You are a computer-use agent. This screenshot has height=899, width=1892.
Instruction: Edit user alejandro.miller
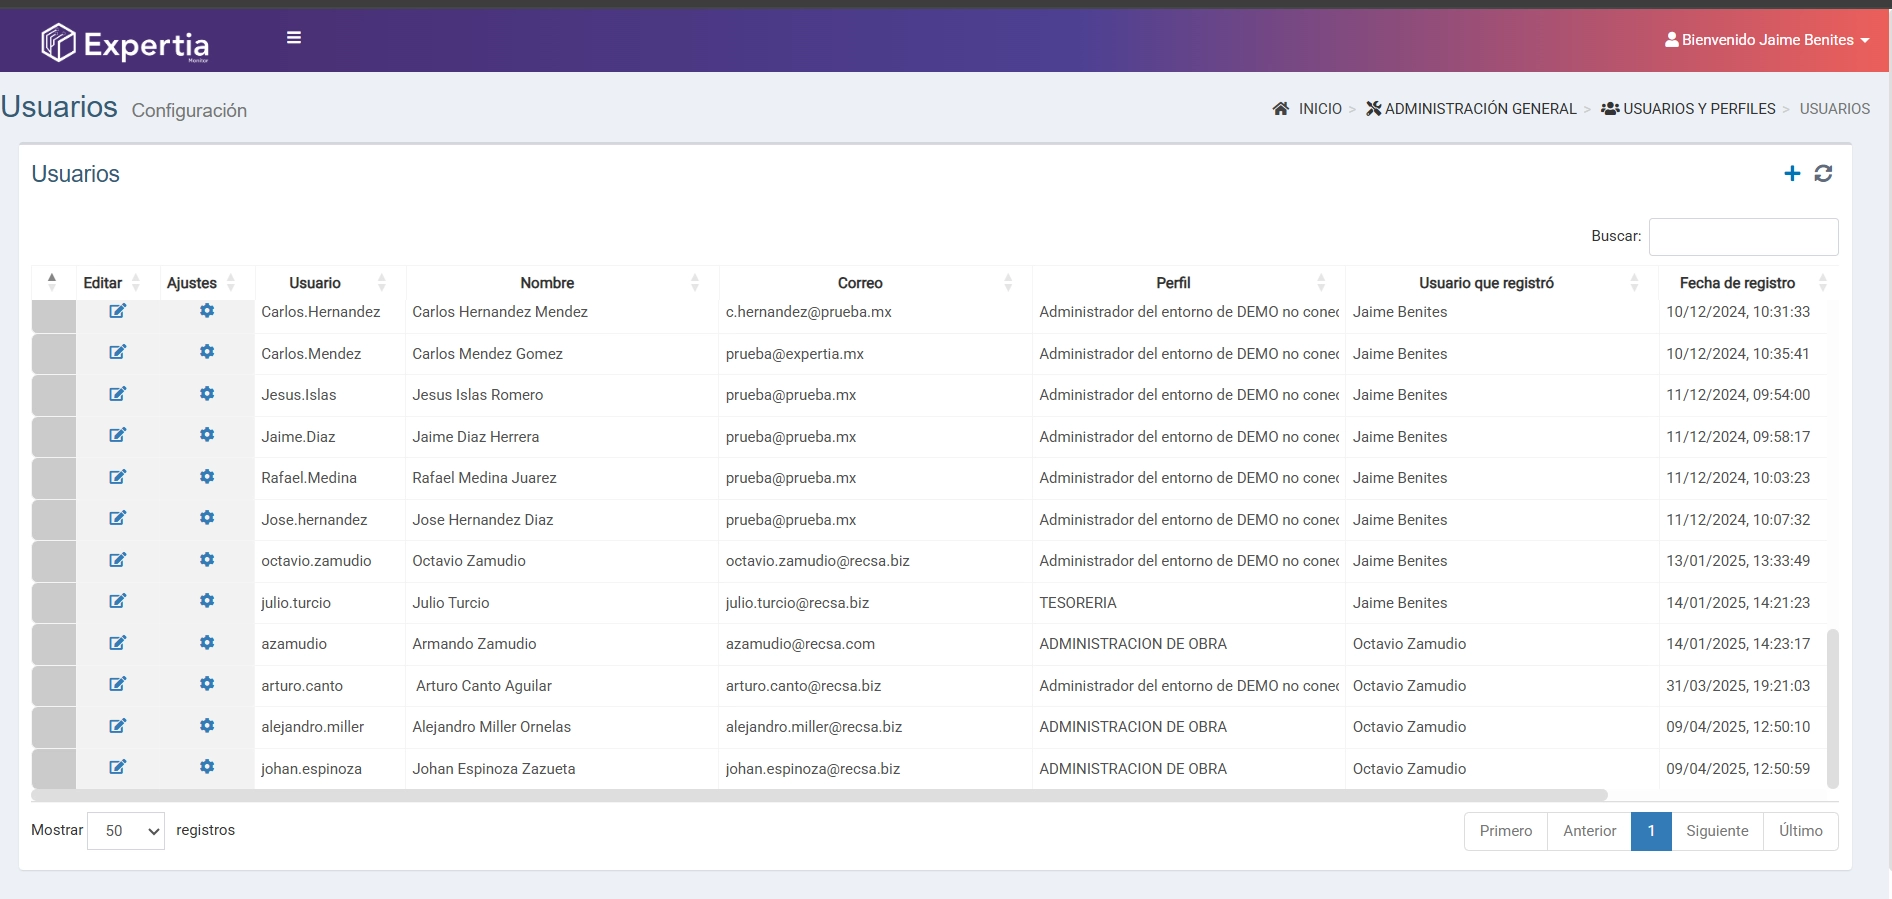(118, 726)
